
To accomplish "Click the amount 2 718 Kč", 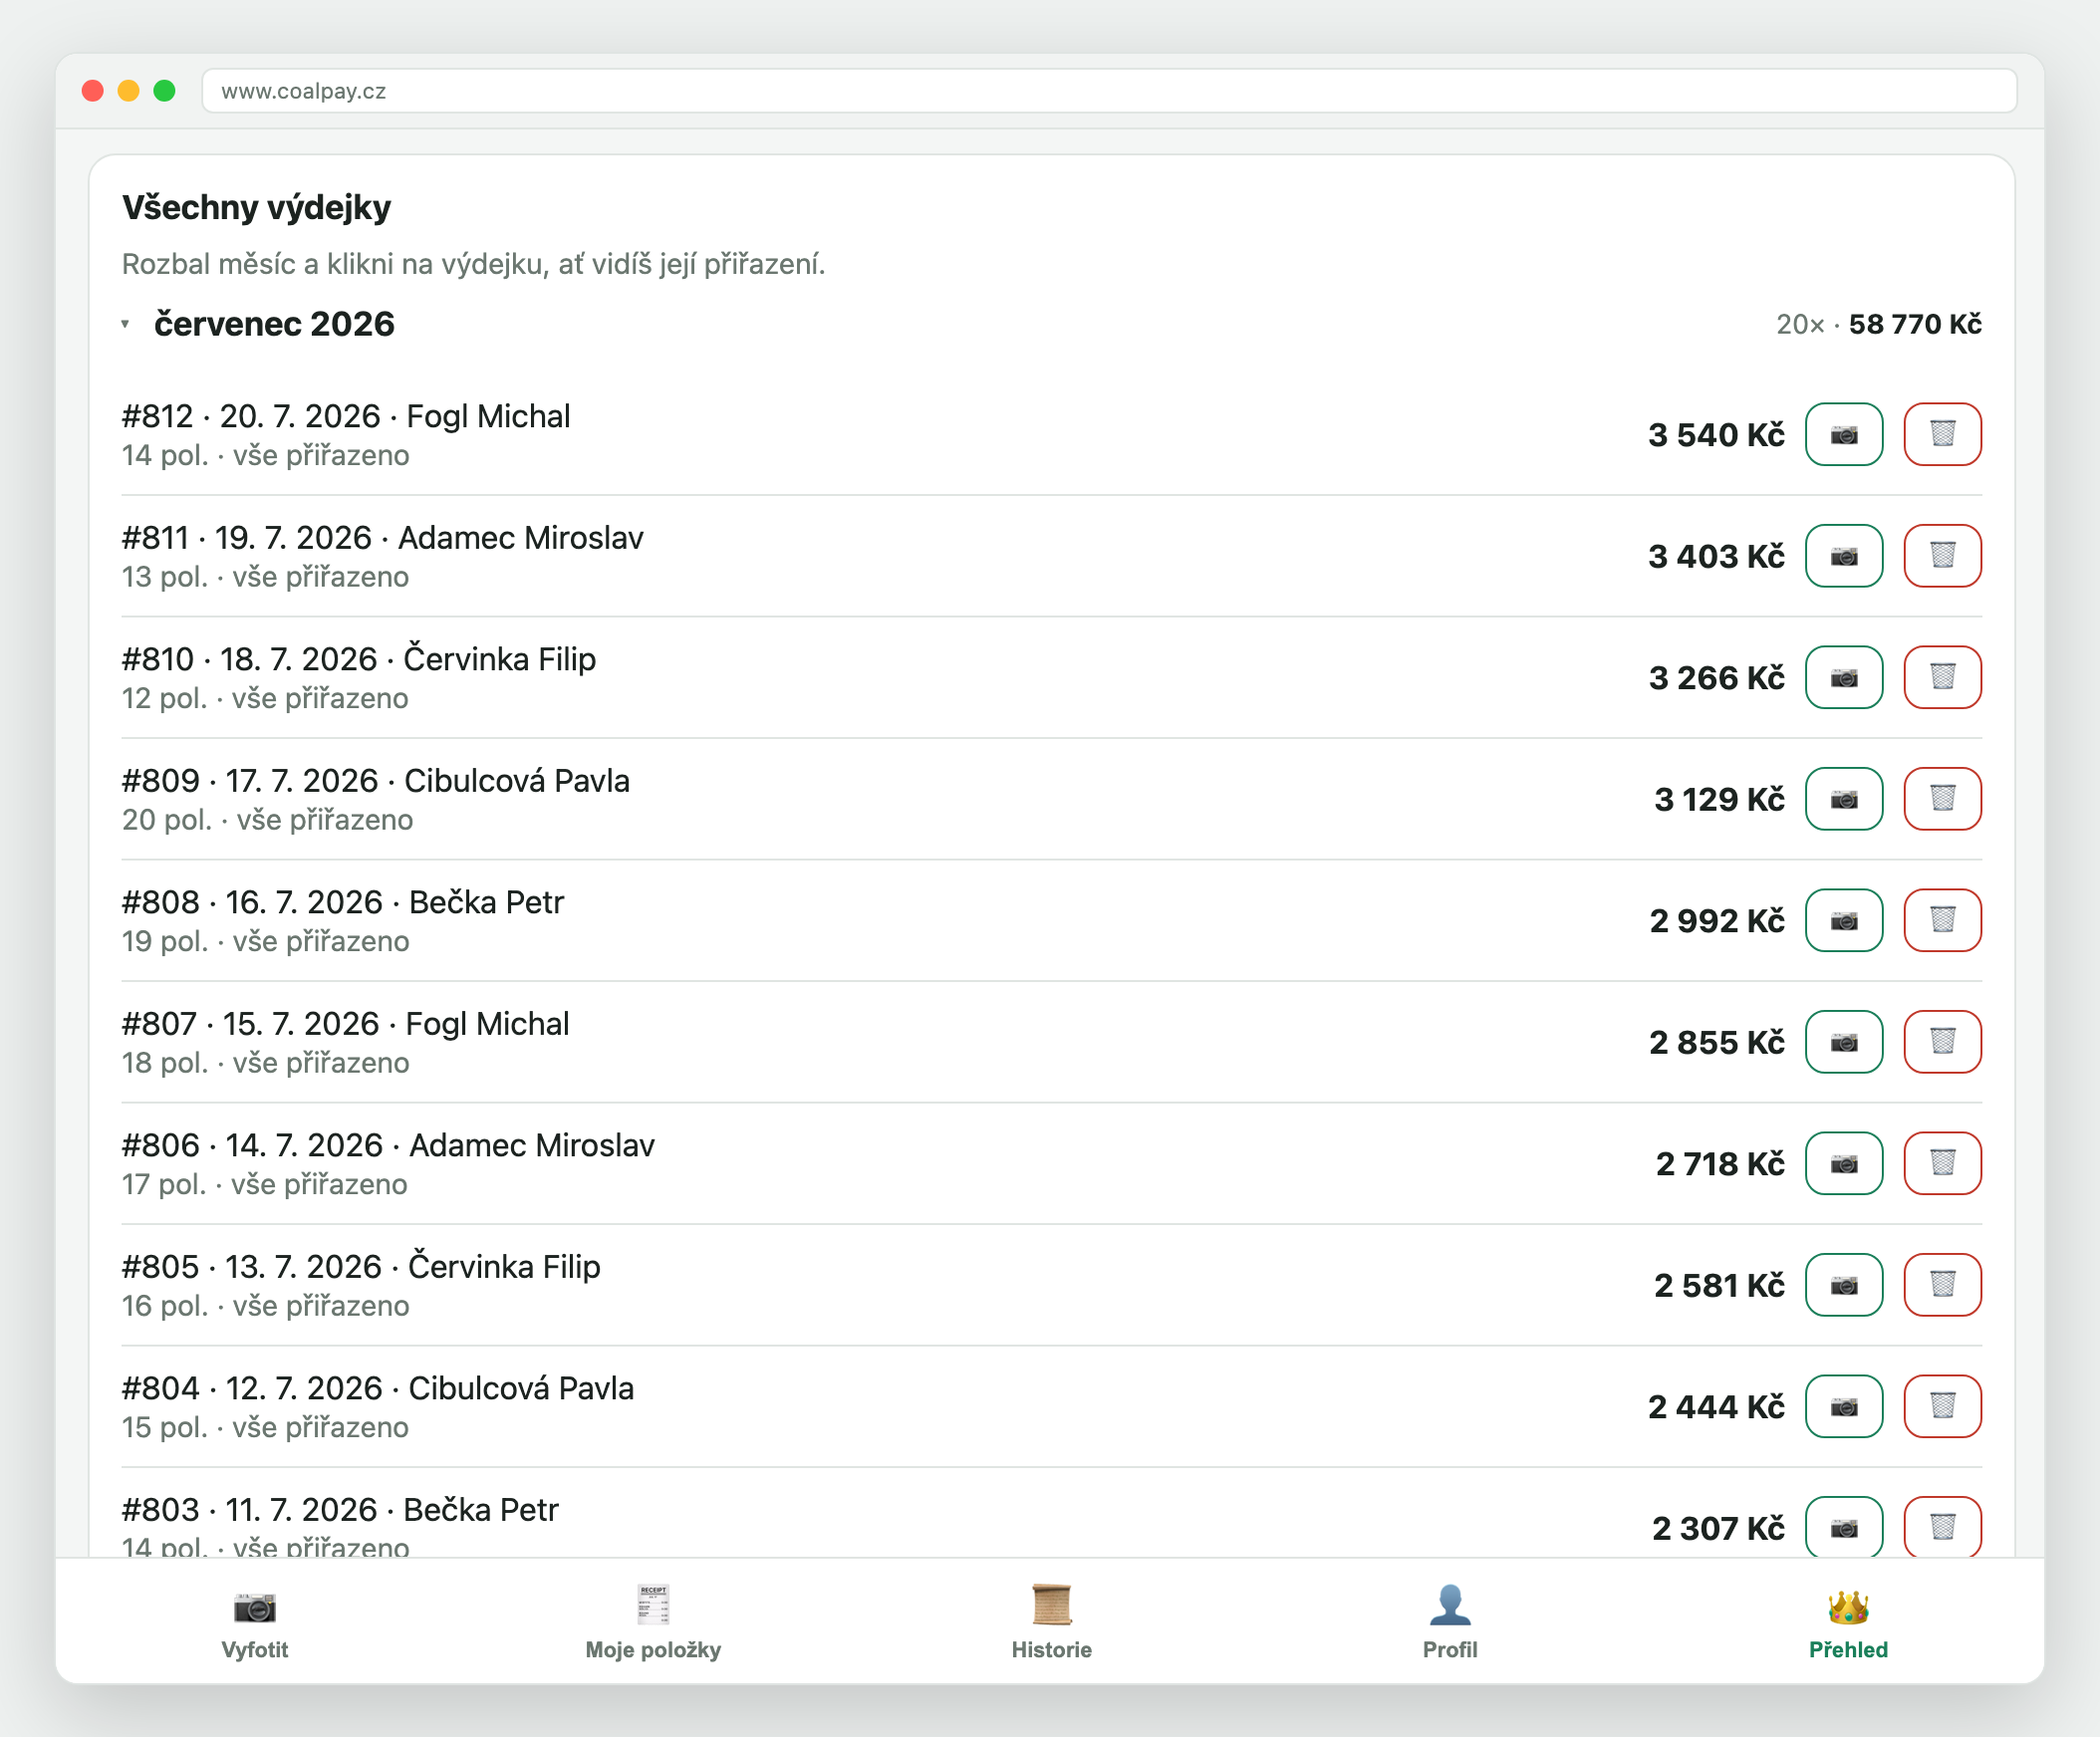I will (1720, 1164).
